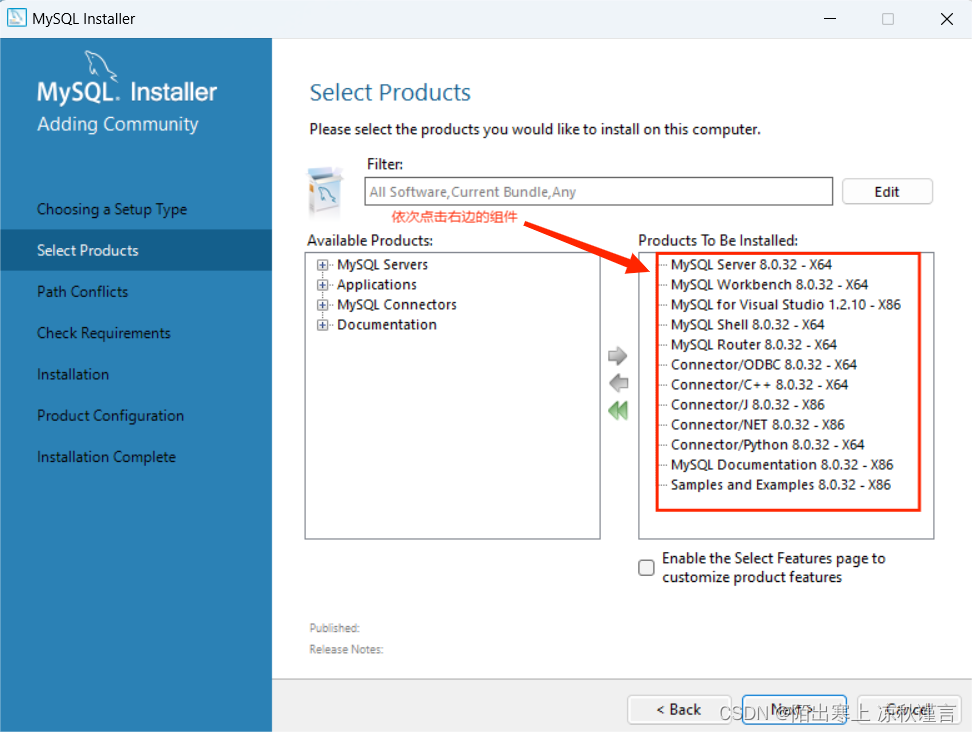This screenshot has width=972, height=732.
Task: Select Applications in Available Products
Action: click(377, 284)
